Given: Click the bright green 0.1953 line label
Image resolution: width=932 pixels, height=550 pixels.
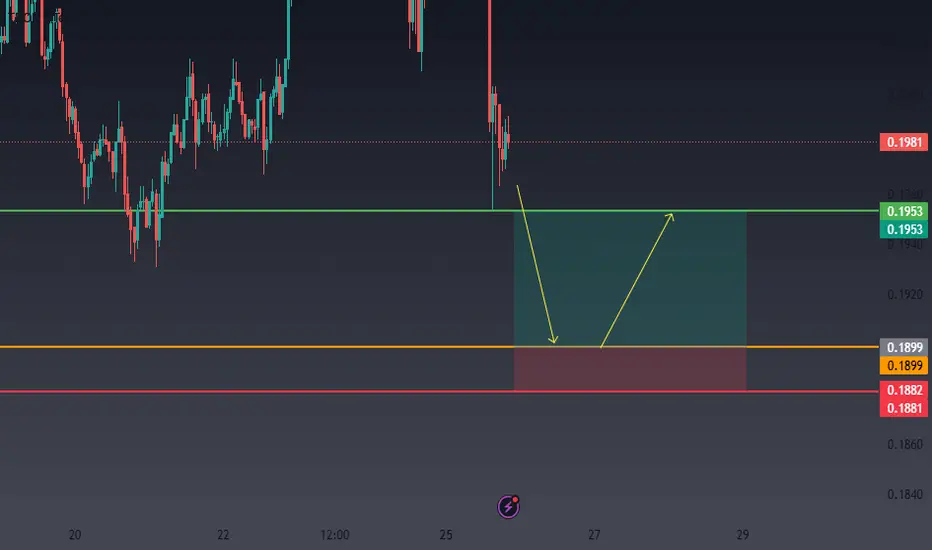Looking at the screenshot, I should [903, 211].
